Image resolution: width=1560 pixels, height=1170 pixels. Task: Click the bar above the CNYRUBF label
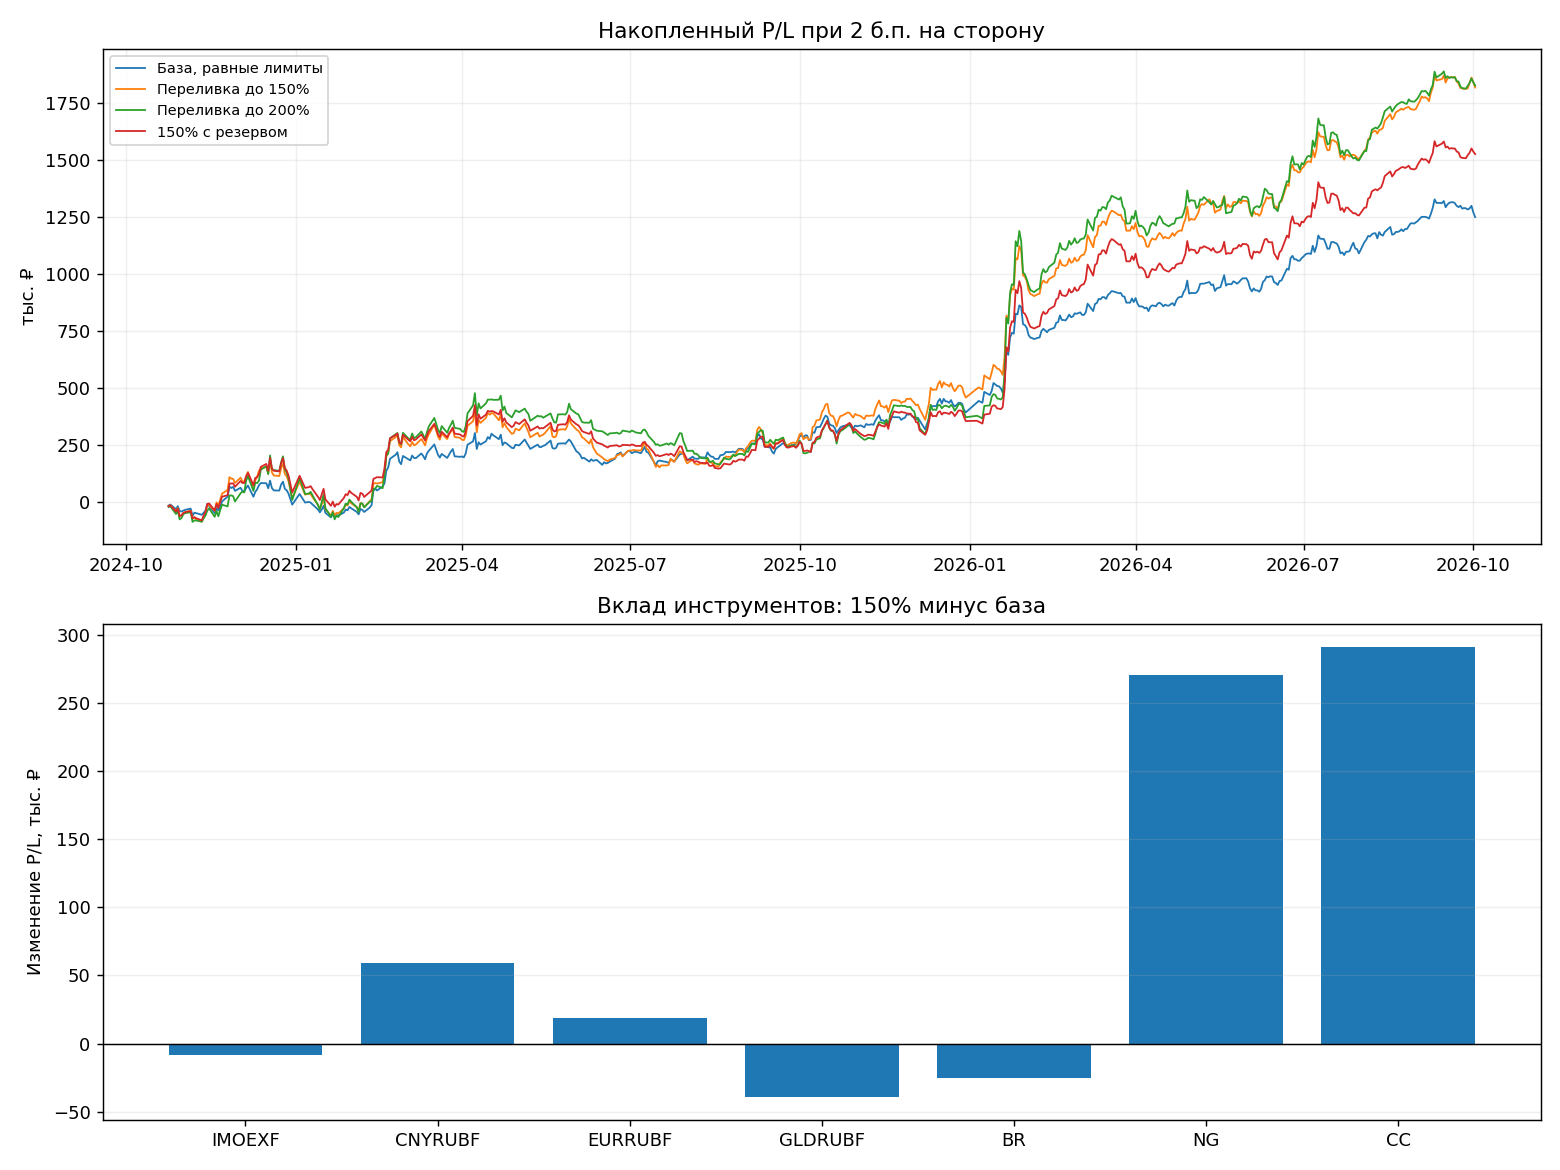click(438, 1004)
